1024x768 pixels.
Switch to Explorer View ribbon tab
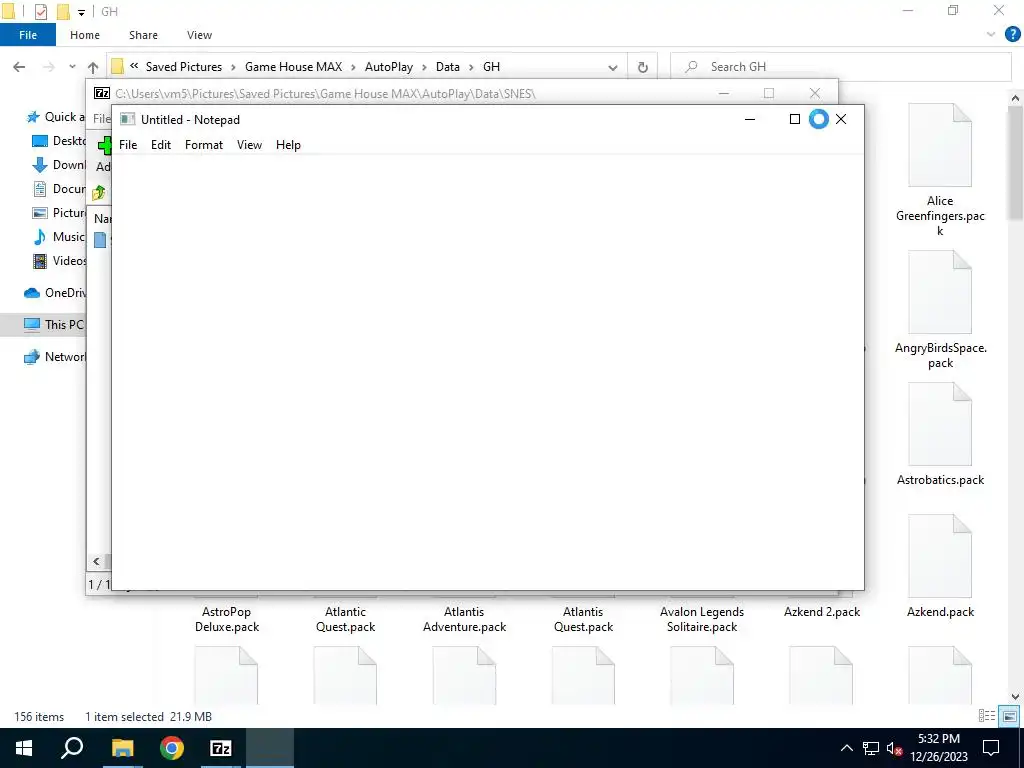[x=199, y=35]
